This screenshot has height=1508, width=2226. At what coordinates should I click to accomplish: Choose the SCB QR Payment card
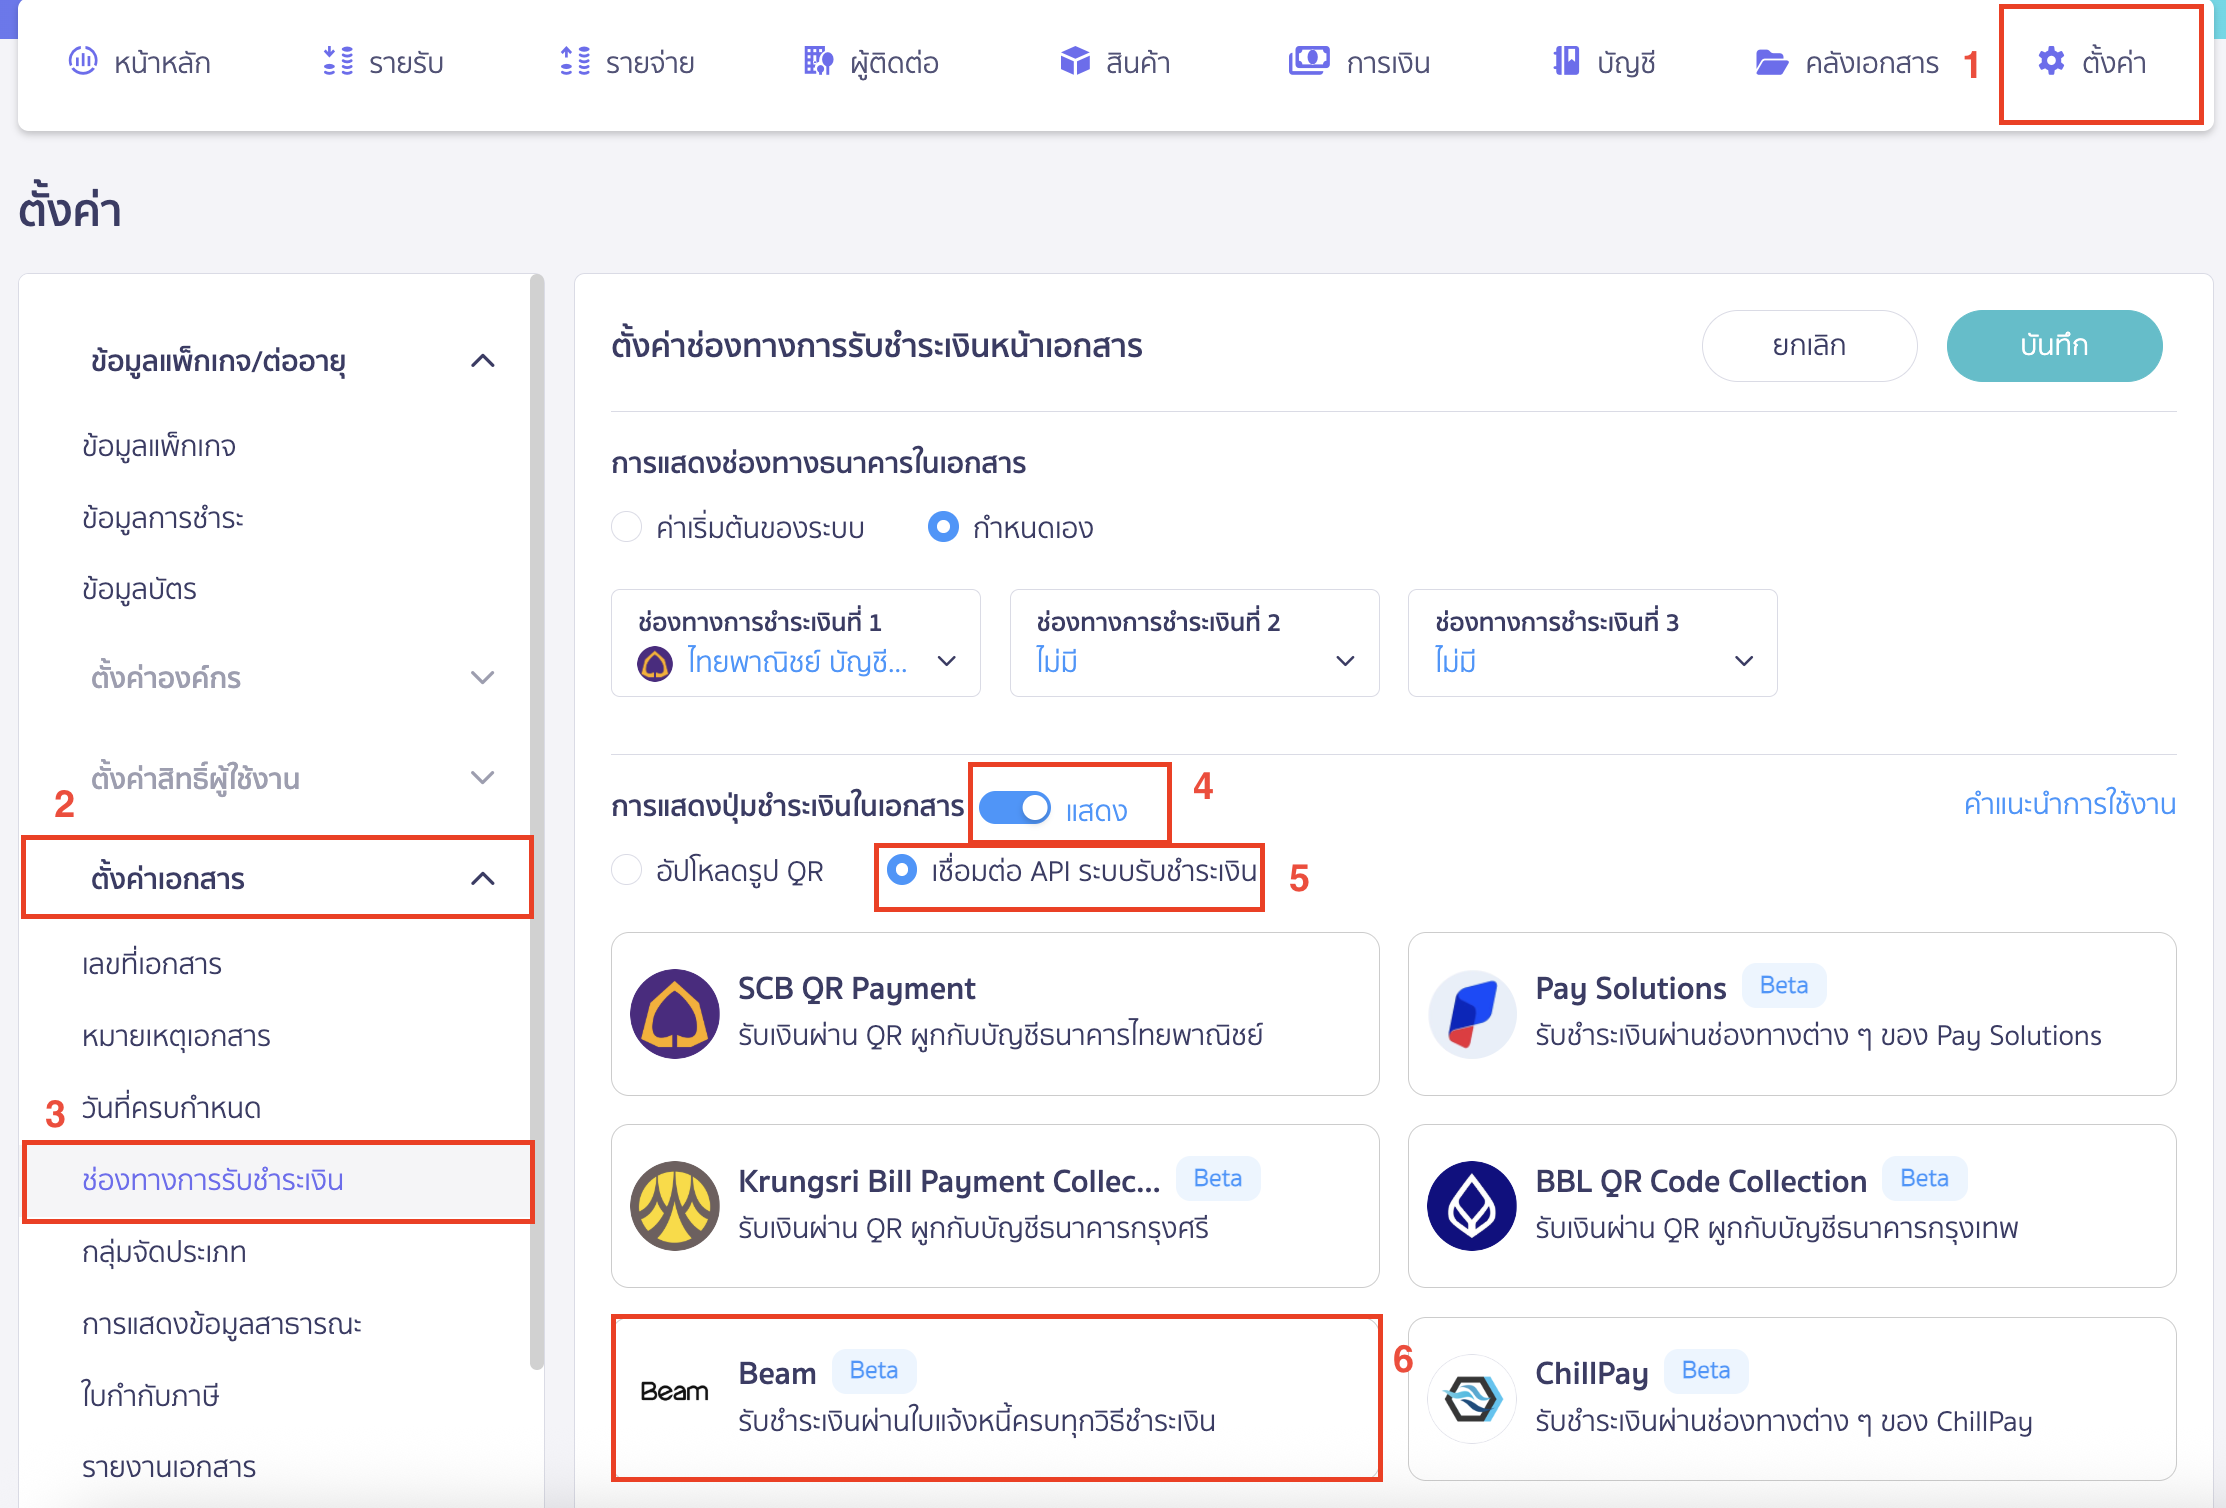tap(995, 1014)
